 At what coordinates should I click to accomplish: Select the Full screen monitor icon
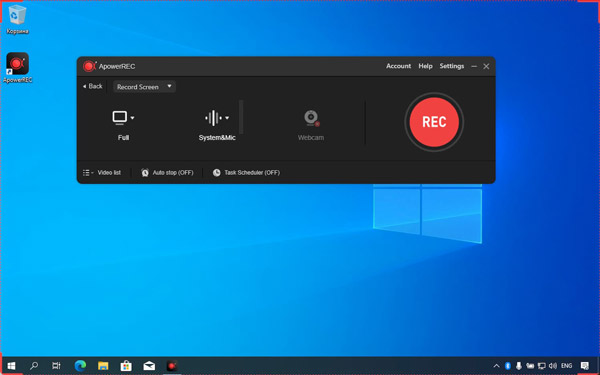pyautogui.click(x=119, y=117)
